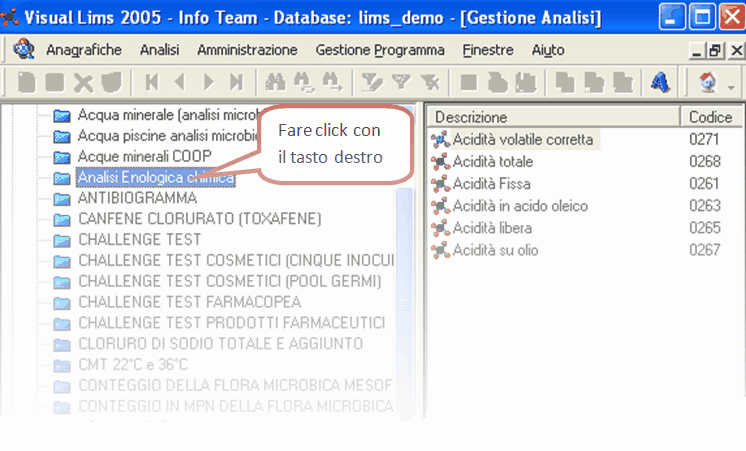Click the plain binoculars search icon
The height and width of the screenshot is (451, 746).
(275, 82)
